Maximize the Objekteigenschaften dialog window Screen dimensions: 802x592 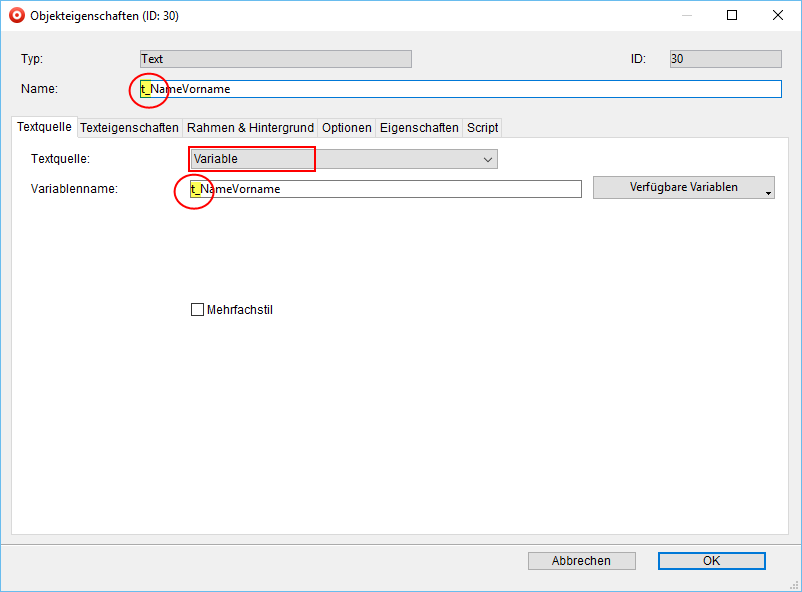tap(732, 16)
